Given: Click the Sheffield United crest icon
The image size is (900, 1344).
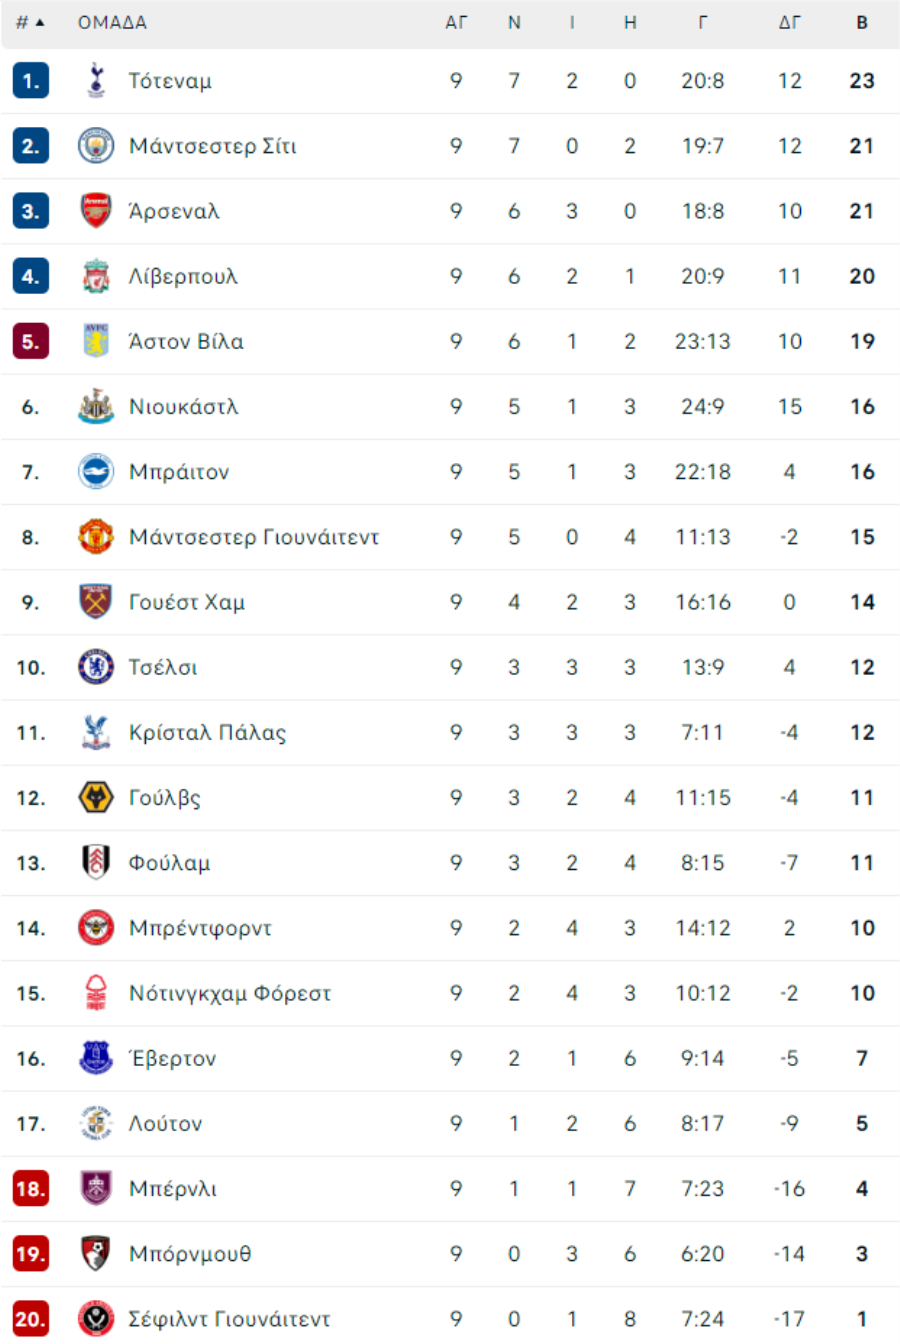Looking at the screenshot, I should pos(96,1319).
